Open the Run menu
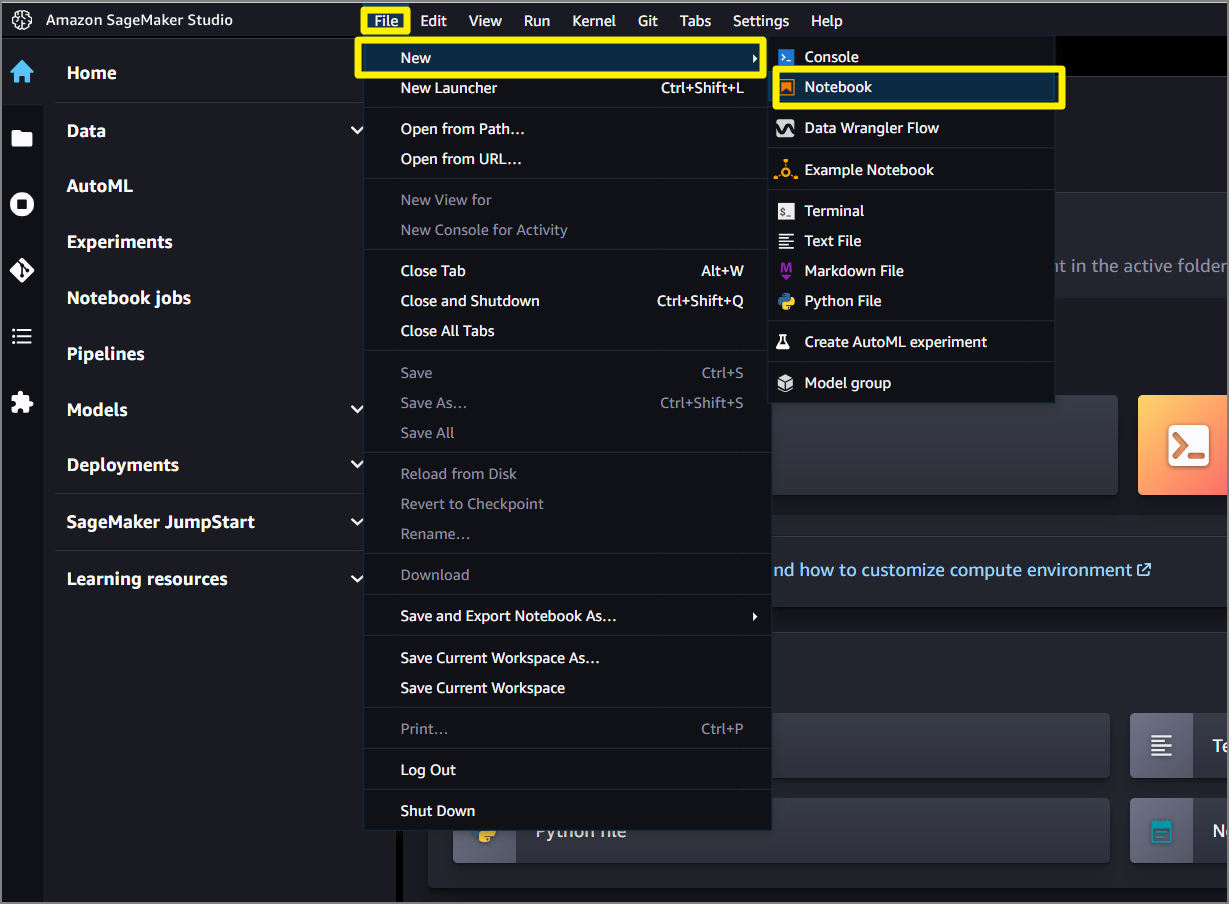 point(537,20)
